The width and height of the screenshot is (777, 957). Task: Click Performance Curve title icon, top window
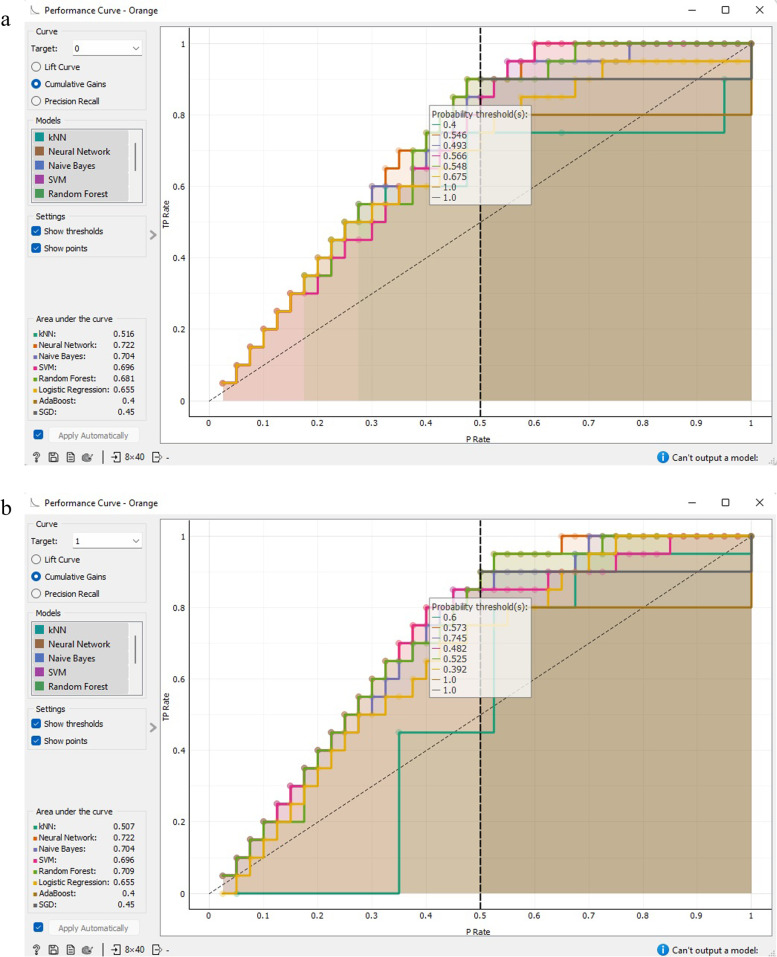pyautogui.click(x=35, y=10)
